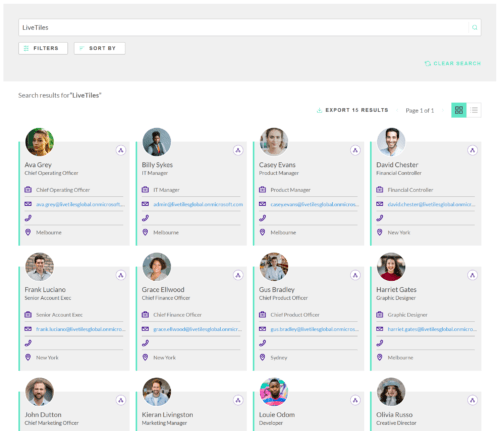
Task: Click Casey Evans' email link
Action: point(315,204)
